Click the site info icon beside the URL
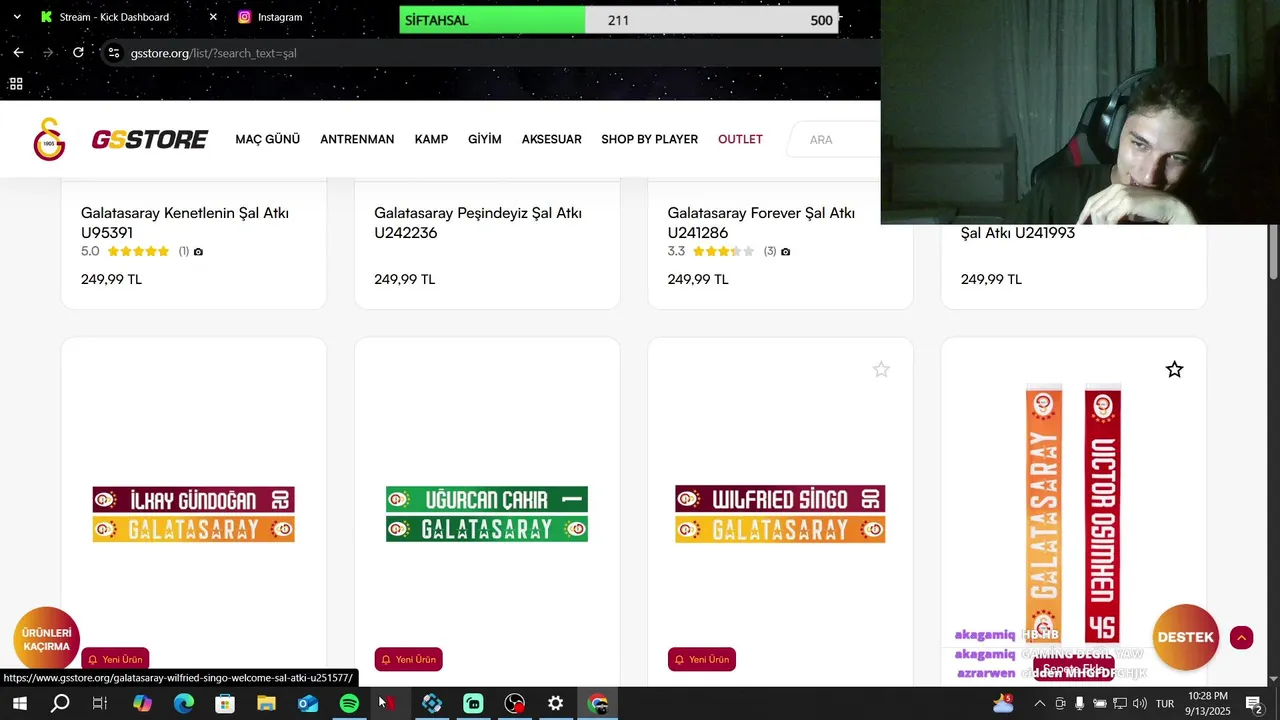The width and height of the screenshot is (1280, 720). coord(114,53)
